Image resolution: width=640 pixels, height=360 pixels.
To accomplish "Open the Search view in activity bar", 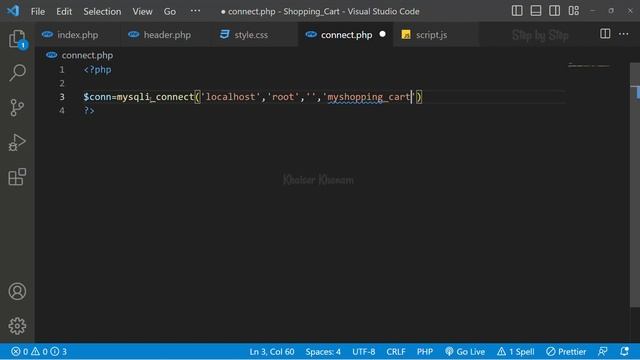I will click(17, 73).
